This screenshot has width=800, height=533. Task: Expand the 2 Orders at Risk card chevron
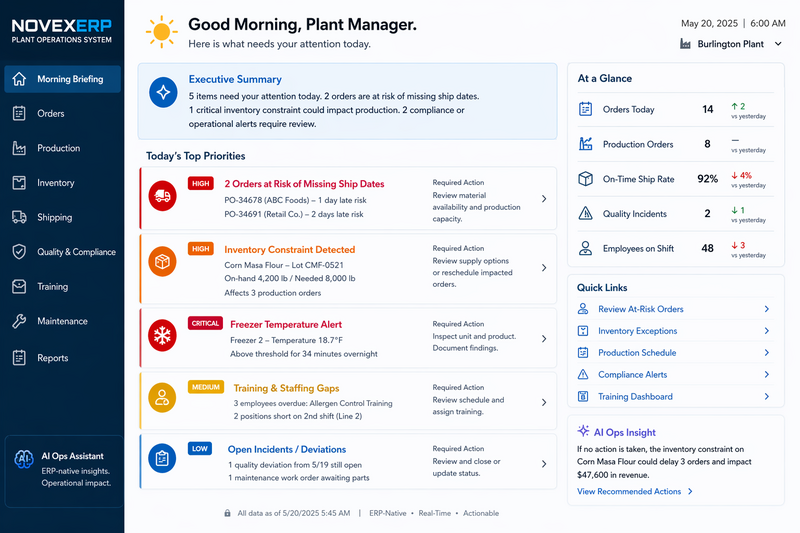pyautogui.click(x=544, y=198)
